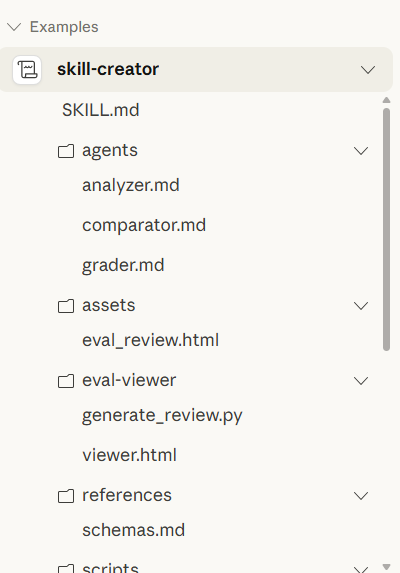This screenshot has width=400, height=573.
Task: Select eval_review.html file
Action: (x=151, y=340)
